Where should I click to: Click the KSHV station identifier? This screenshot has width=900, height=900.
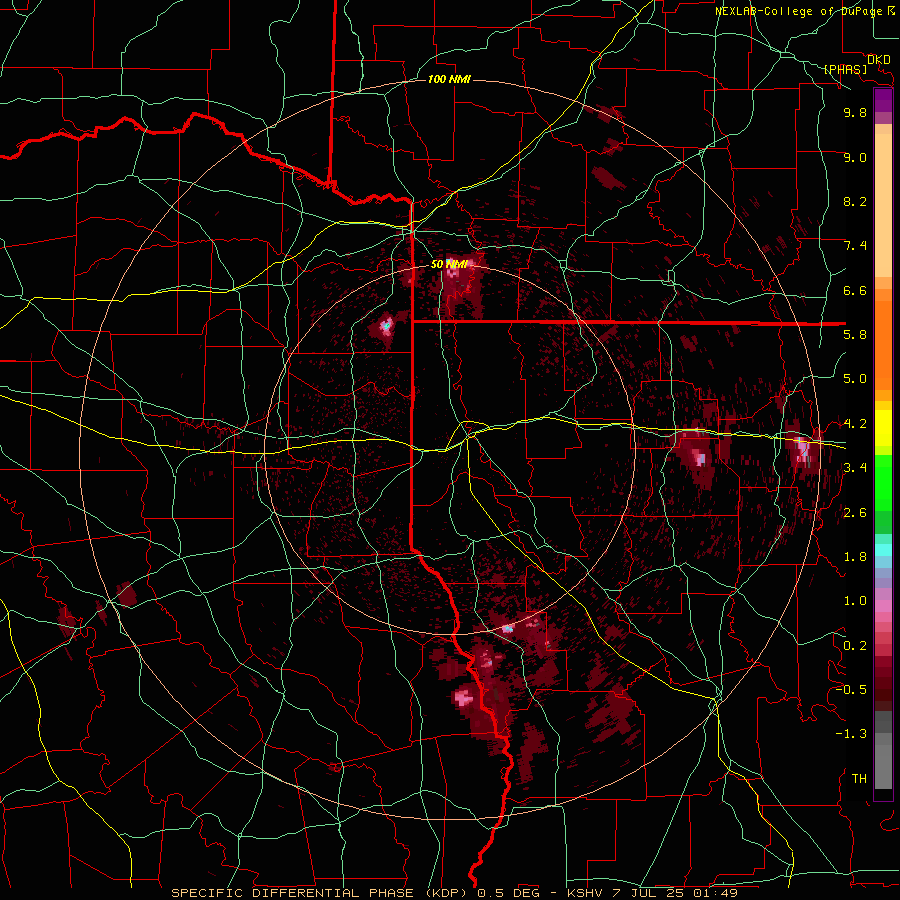pos(584,893)
